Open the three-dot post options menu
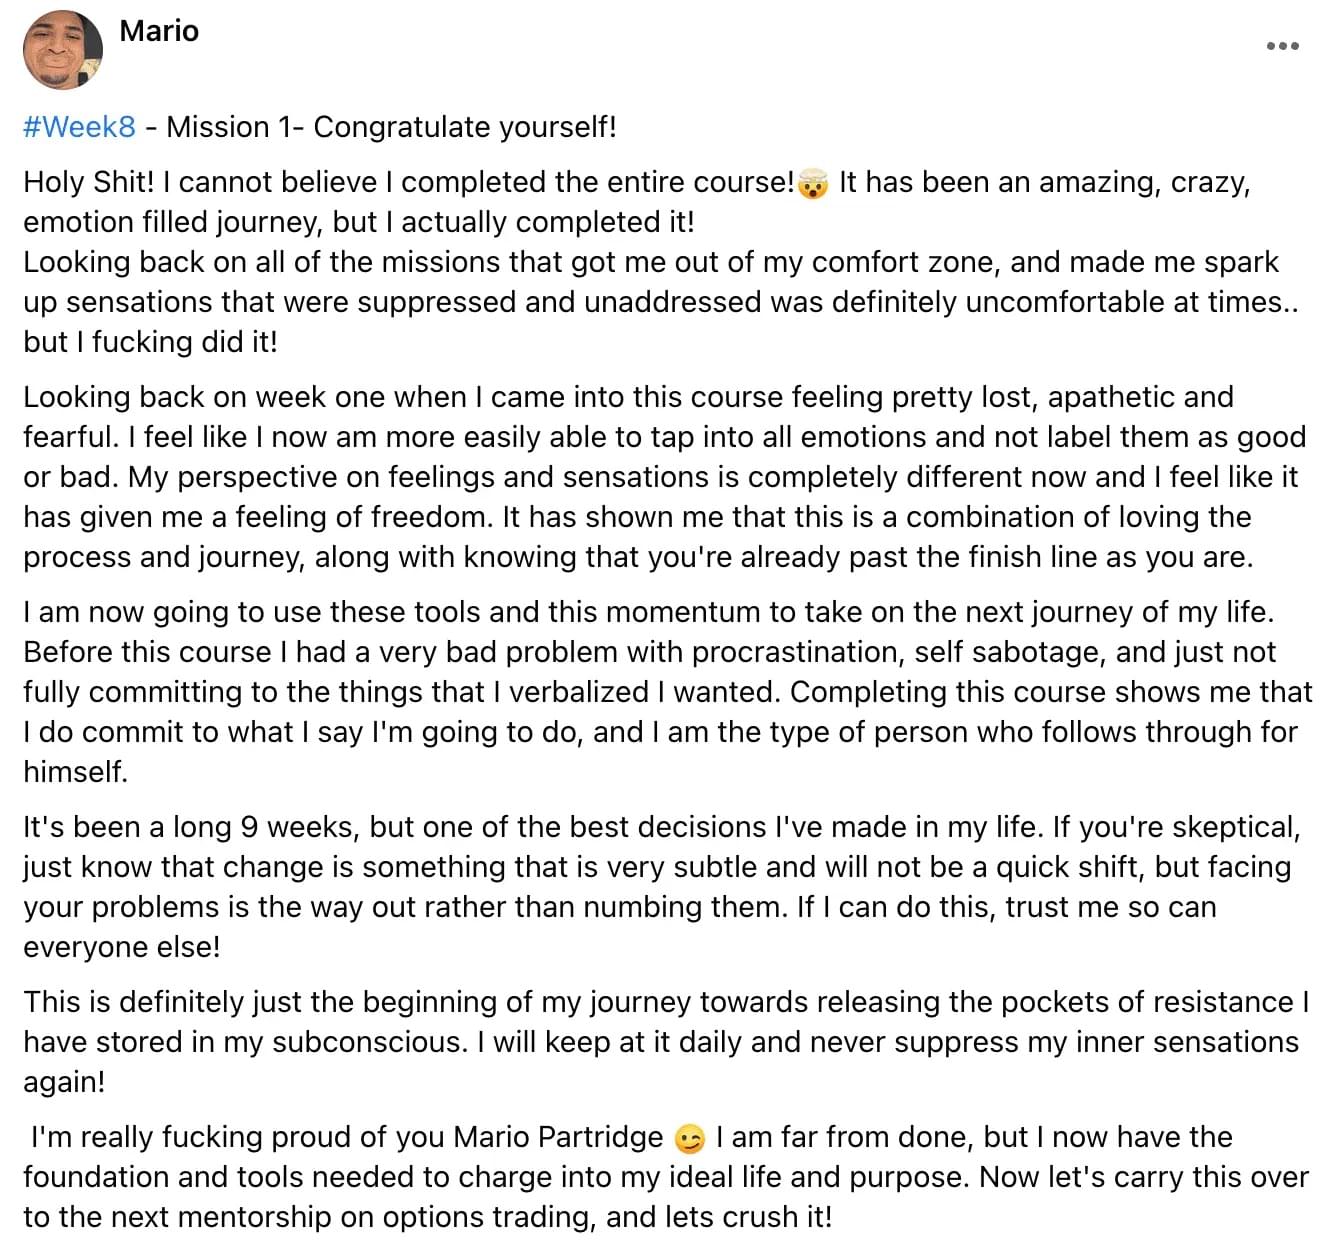This screenshot has height=1250, width=1337. click(1282, 46)
